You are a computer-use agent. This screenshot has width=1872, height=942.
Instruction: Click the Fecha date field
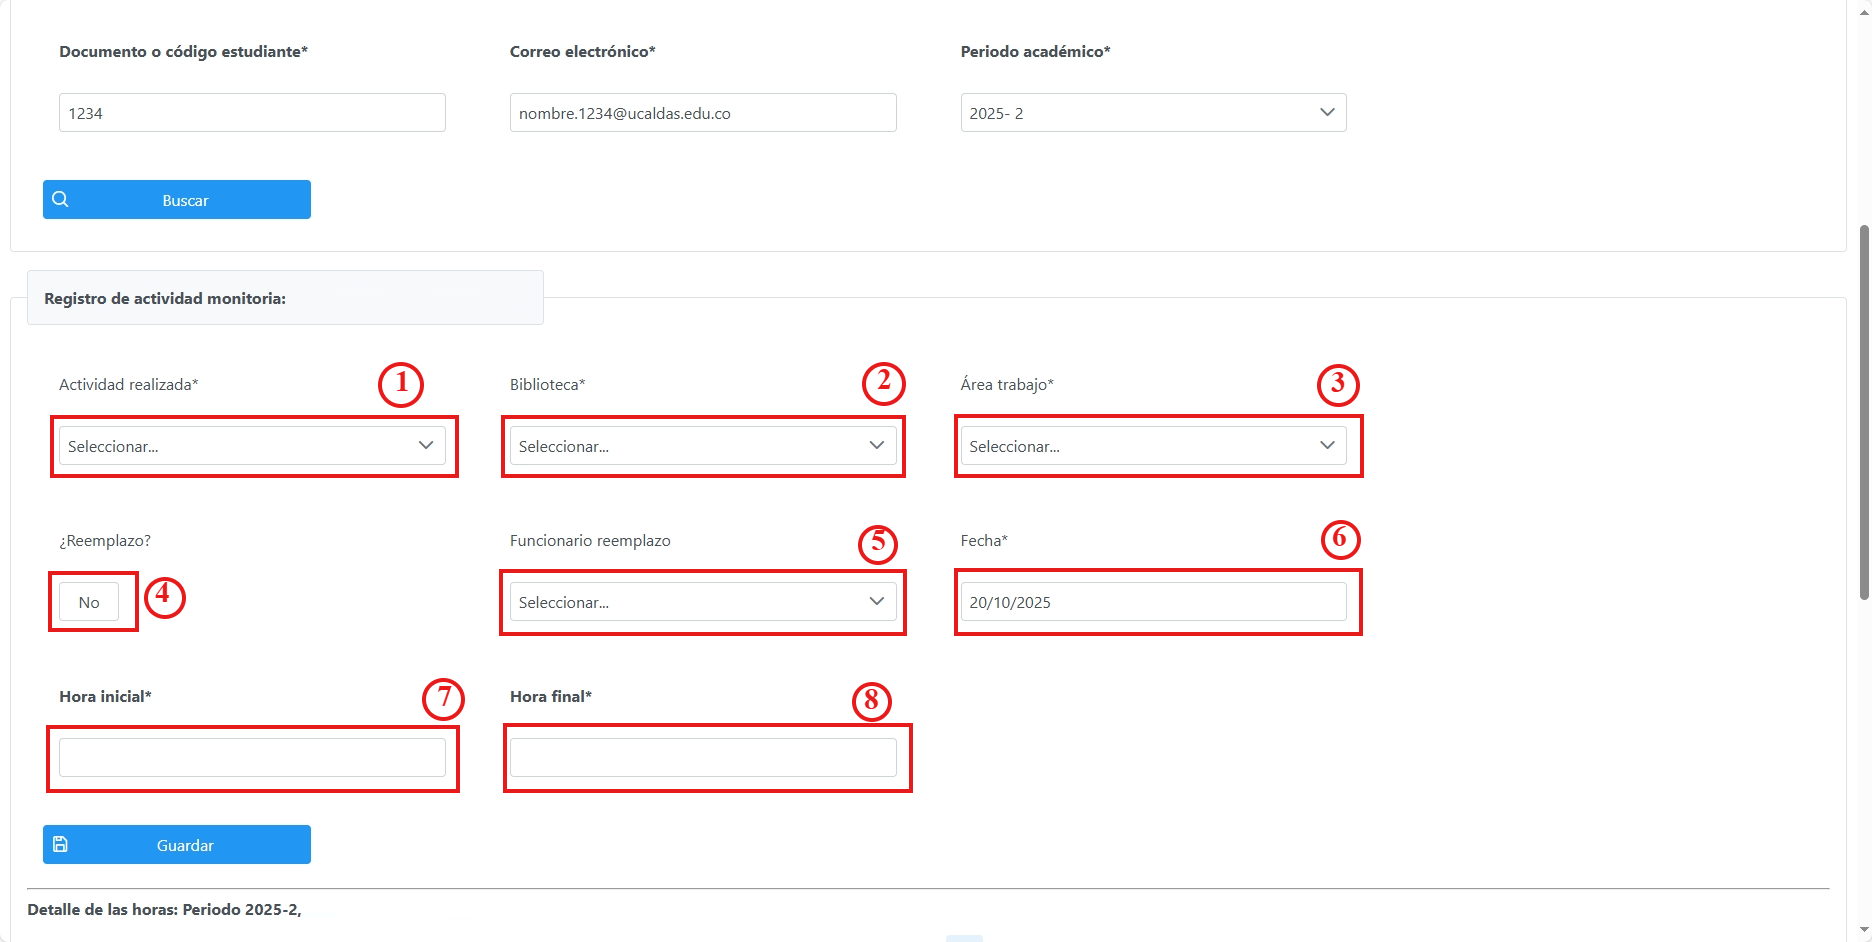tap(1153, 602)
